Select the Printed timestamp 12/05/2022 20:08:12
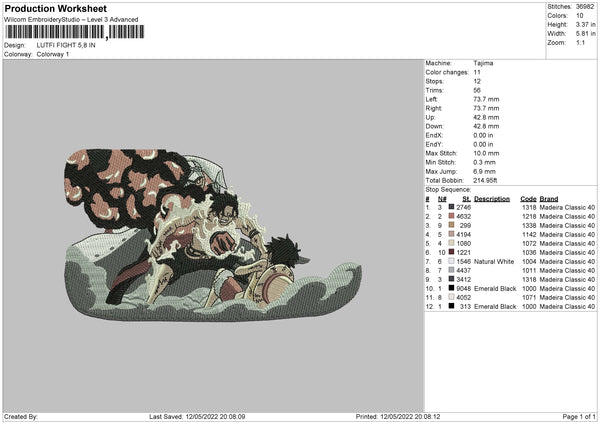Image resolution: width=600 pixels, height=424 pixels. (x=410, y=416)
